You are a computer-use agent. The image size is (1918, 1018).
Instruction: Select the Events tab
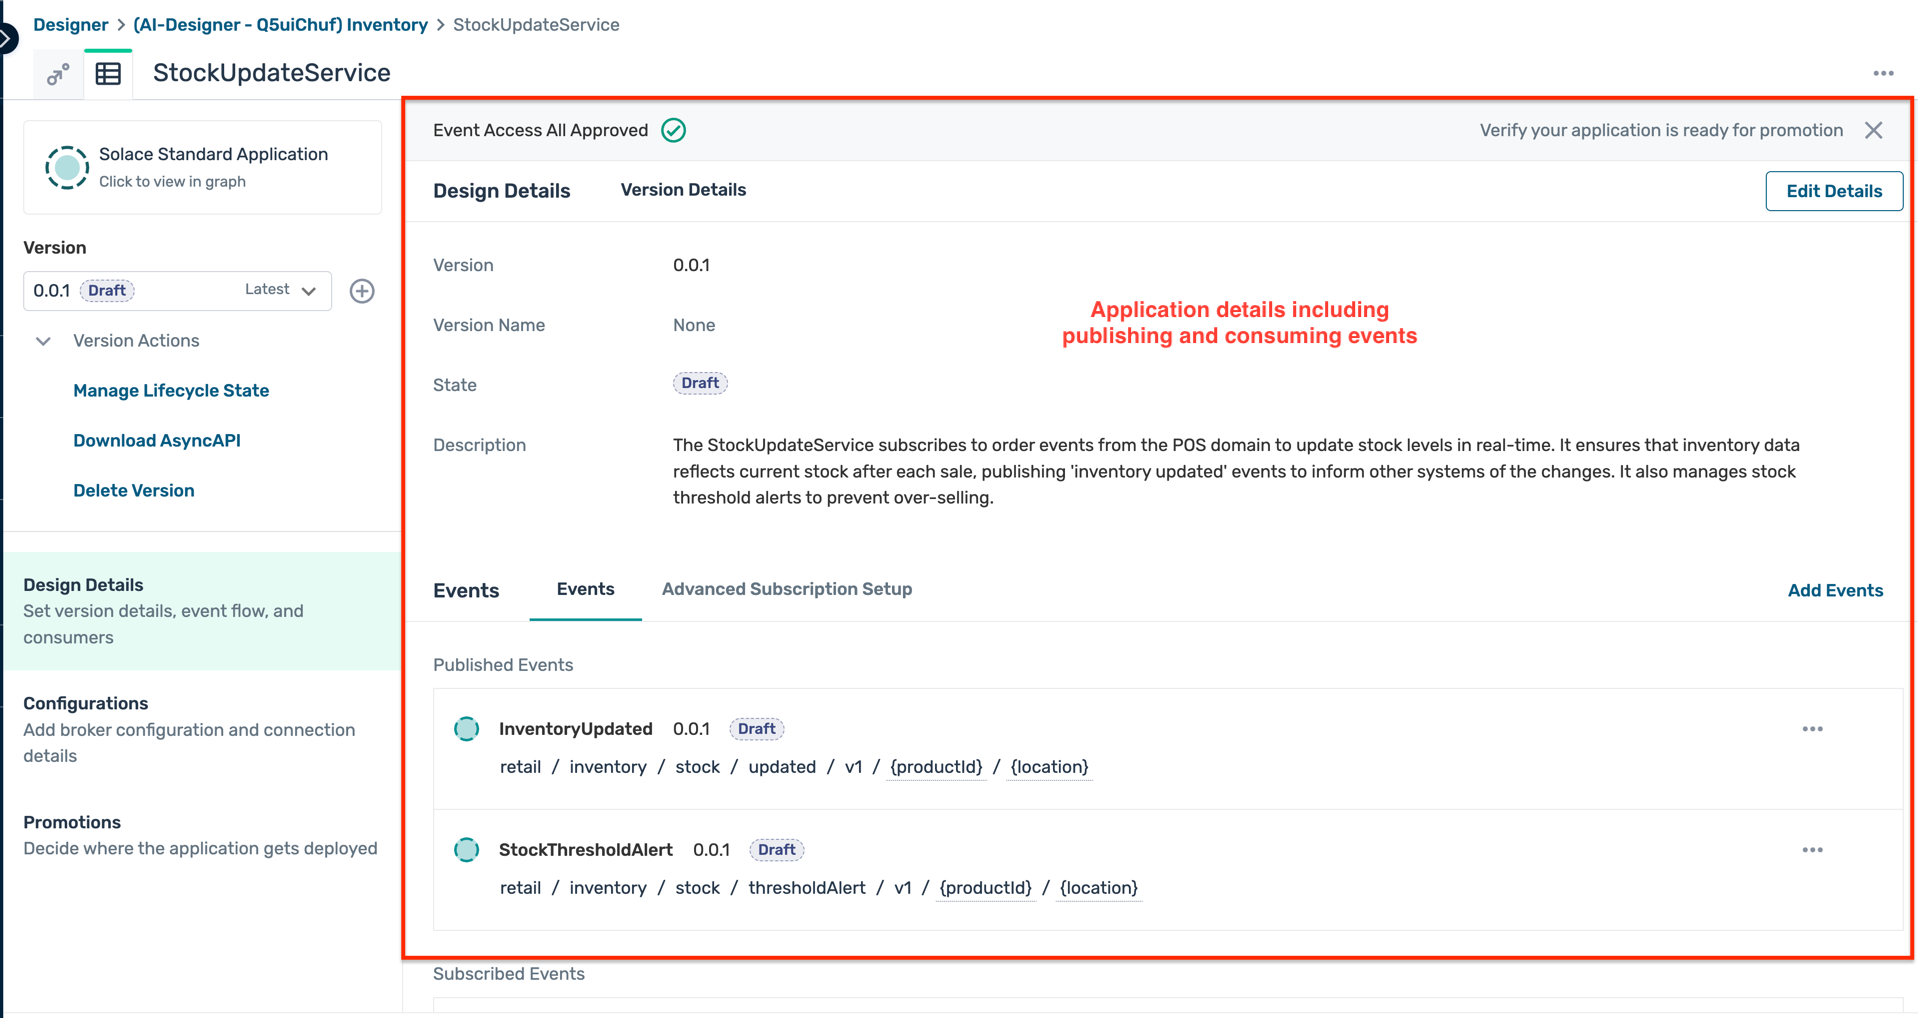[x=585, y=589]
